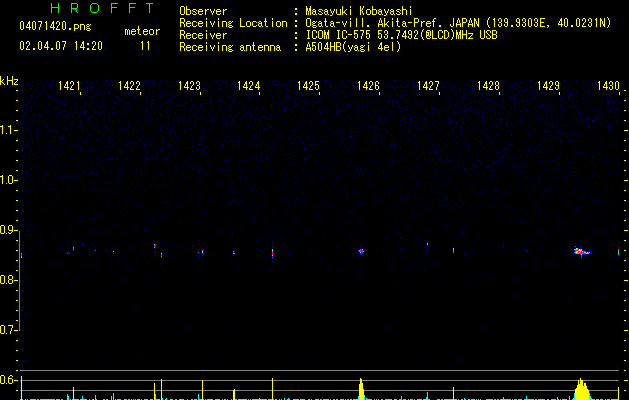Click the 0.7 kHz frequency label
This screenshot has height=400, width=629.
9,330
